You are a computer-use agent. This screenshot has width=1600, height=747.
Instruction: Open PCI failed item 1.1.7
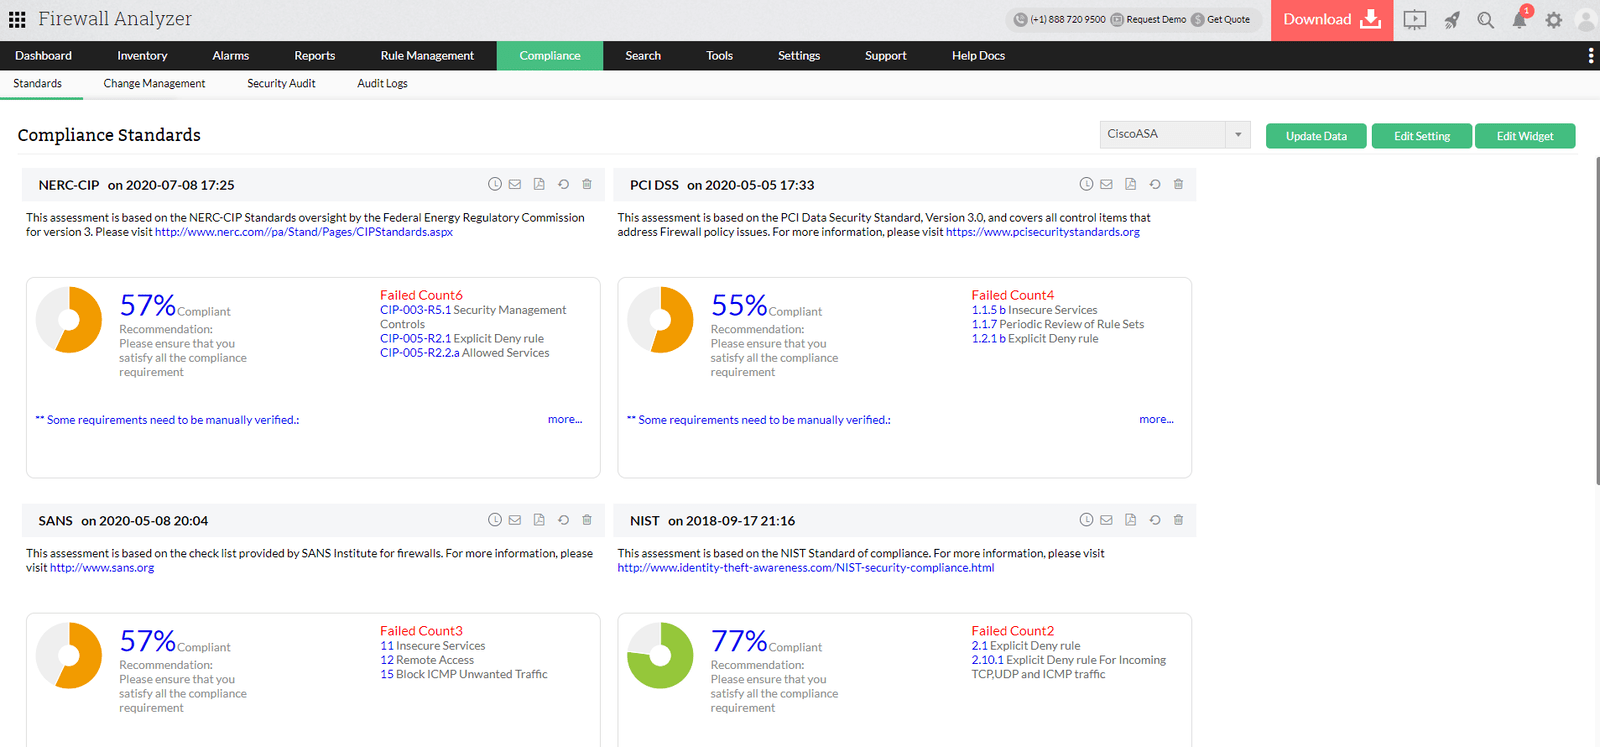click(984, 324)
